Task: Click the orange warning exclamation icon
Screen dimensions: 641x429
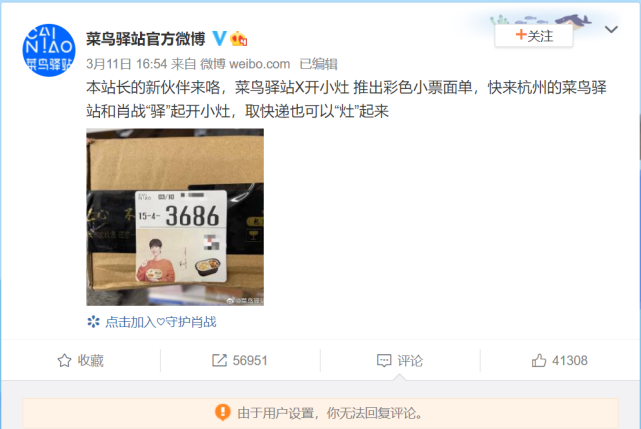Action: coord(223,412)
